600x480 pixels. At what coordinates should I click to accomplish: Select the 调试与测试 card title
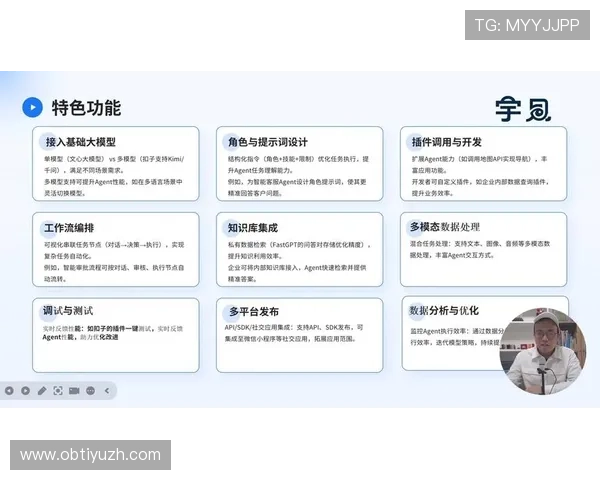(x=68, y=310)
